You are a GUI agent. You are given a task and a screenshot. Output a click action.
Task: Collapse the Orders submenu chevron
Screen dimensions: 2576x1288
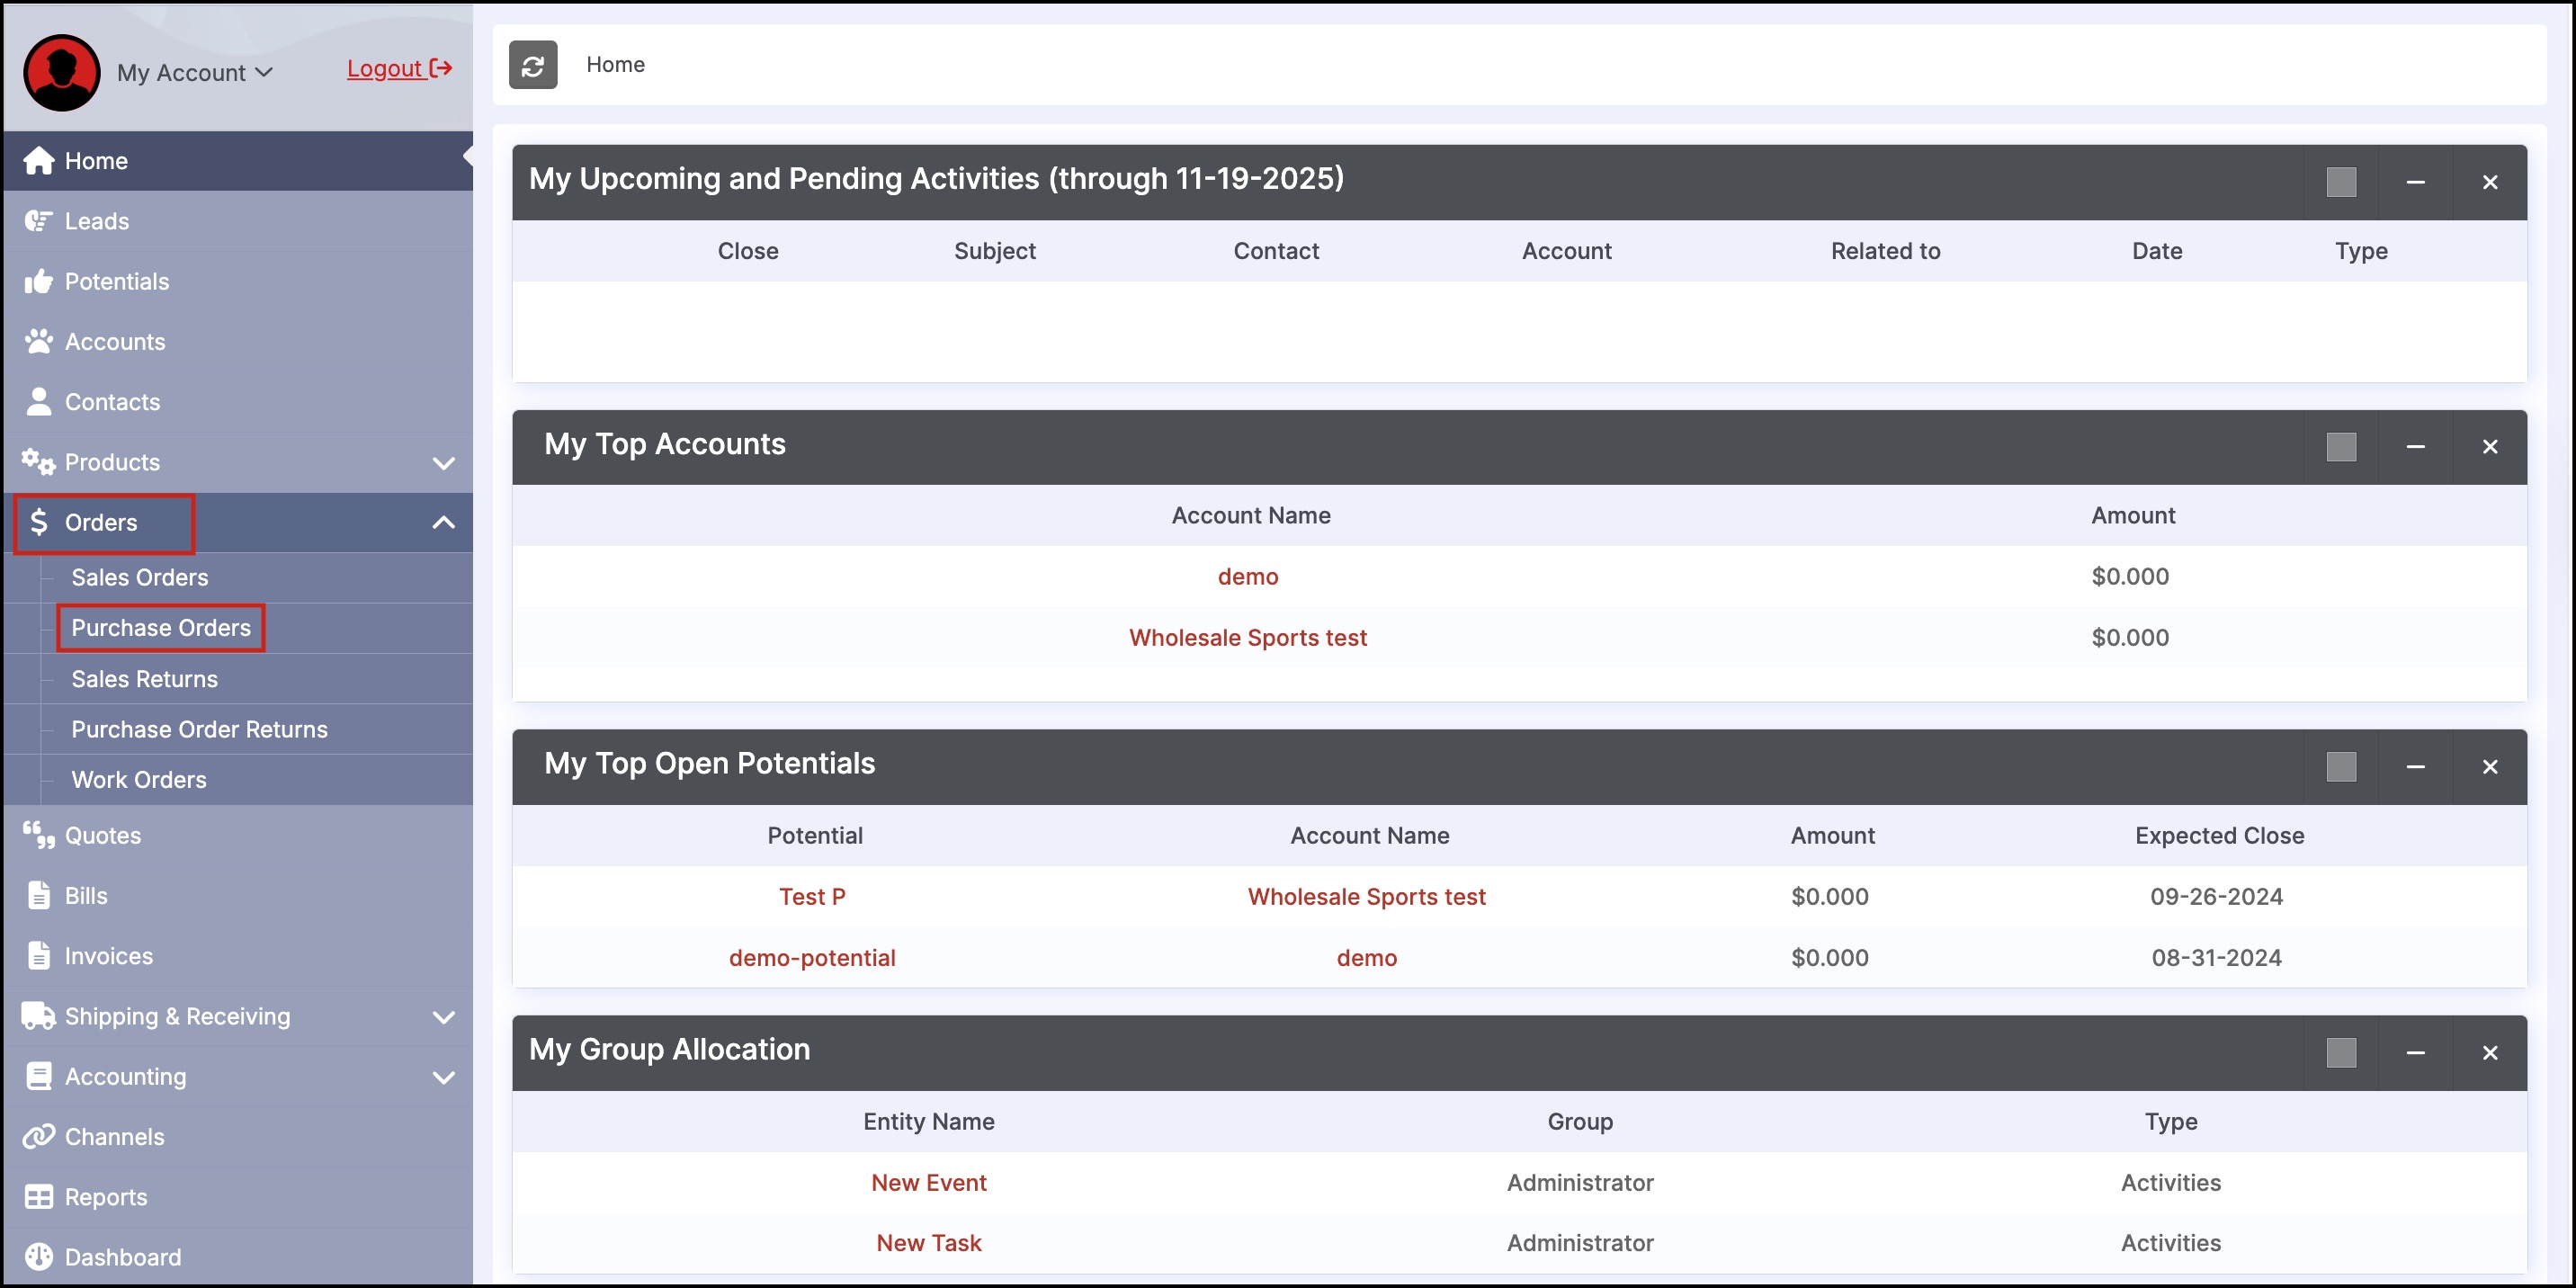[x=443, y=522]
